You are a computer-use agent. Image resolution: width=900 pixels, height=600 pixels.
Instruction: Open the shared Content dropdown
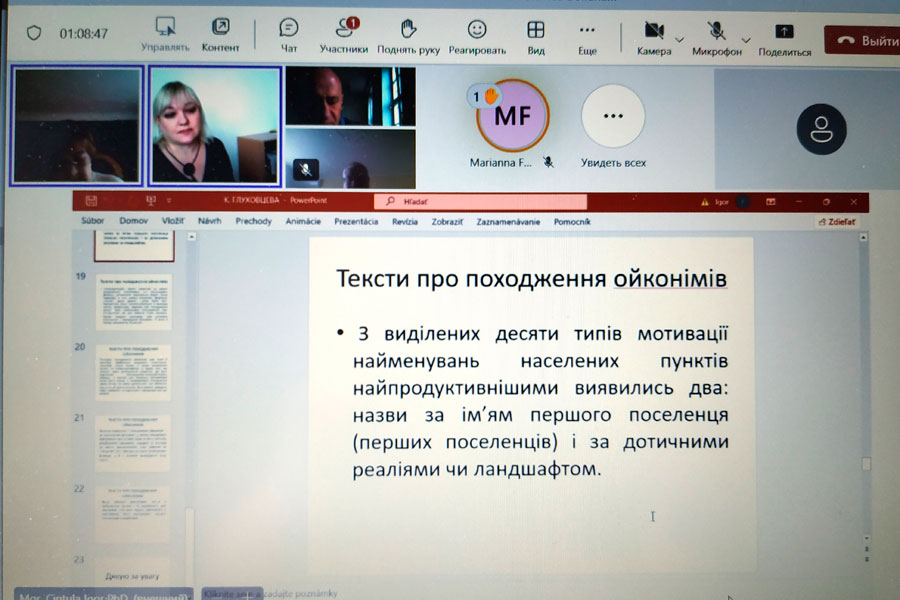coord(220,27)
